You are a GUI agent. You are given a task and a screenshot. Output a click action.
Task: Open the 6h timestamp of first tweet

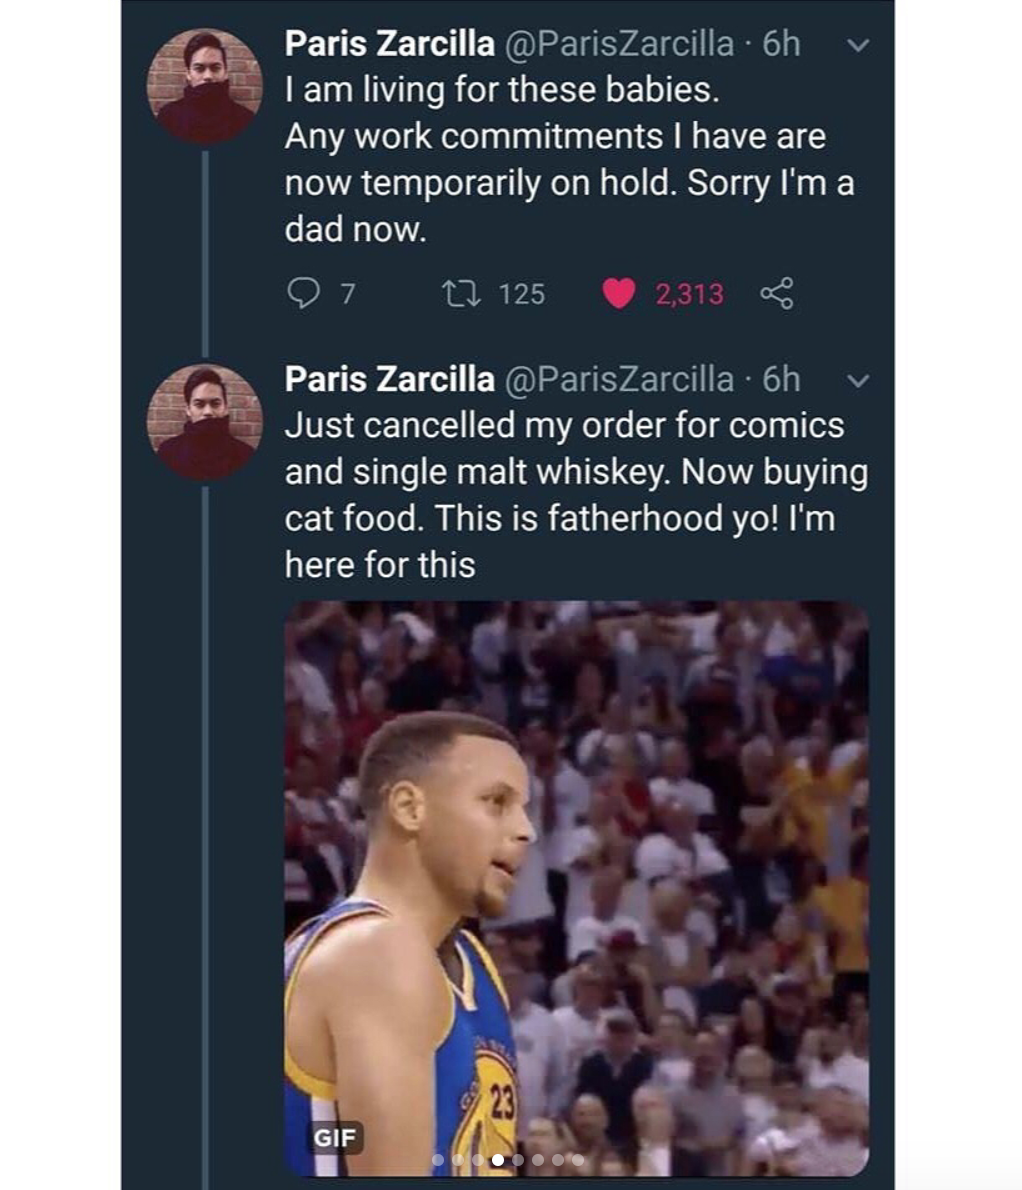[x=781, y=44]
